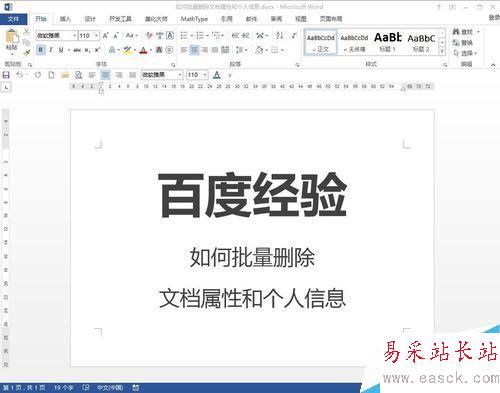Screen dimensions: 500x393
Task: Click the Sort A-Z icon
Action: click(x=279, y=35)
